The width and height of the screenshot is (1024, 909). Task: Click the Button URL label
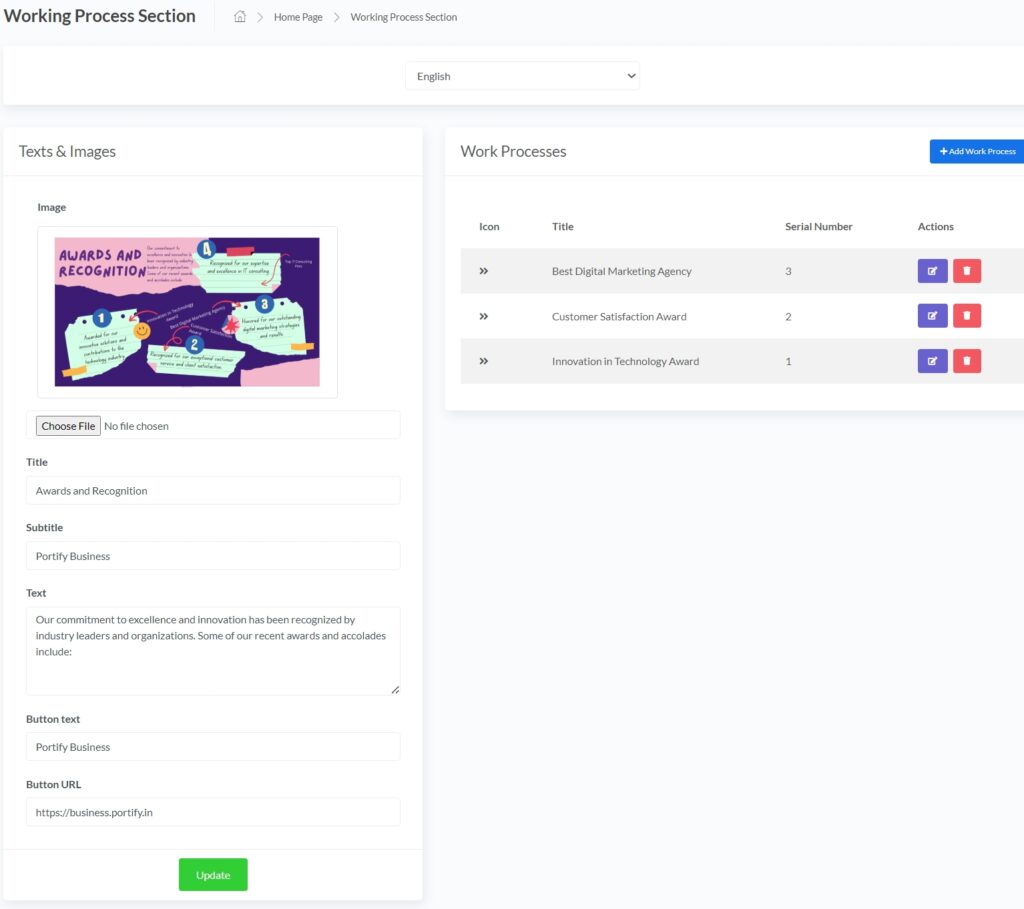pyautogui.click(x=54, y=784)
